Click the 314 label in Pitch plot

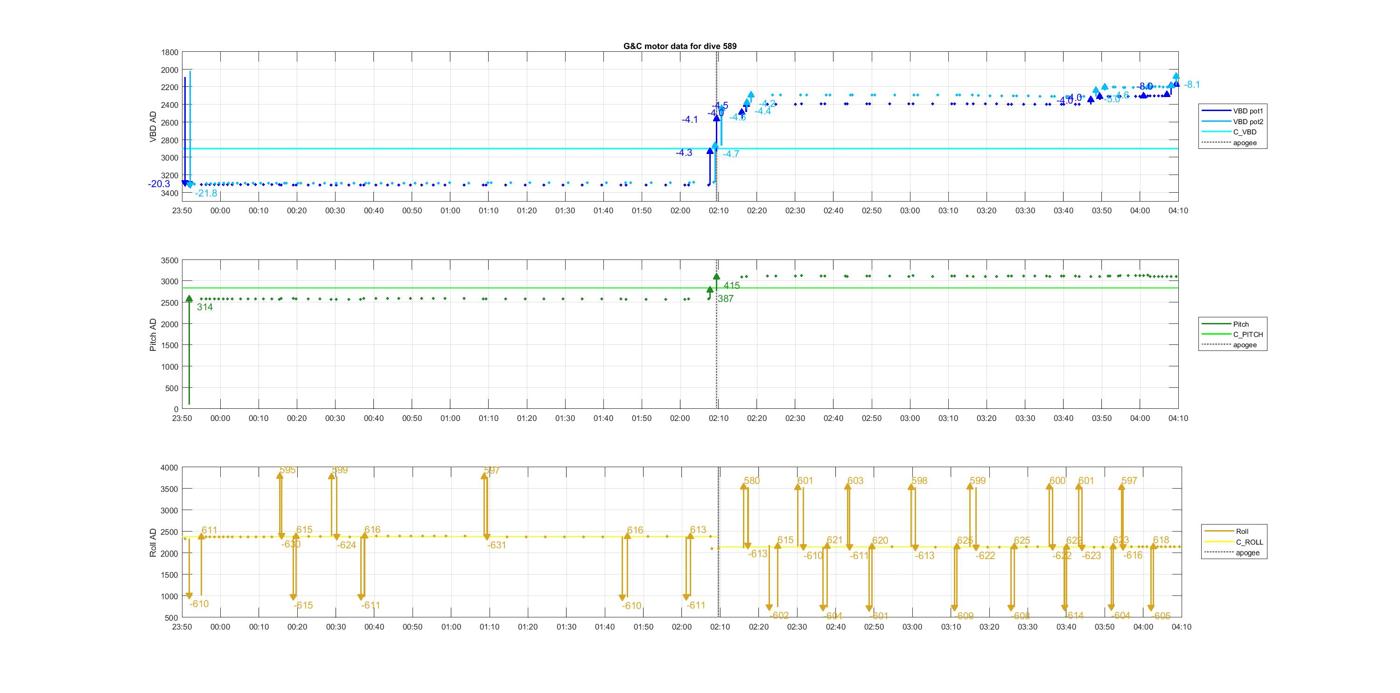coord(204,308)
